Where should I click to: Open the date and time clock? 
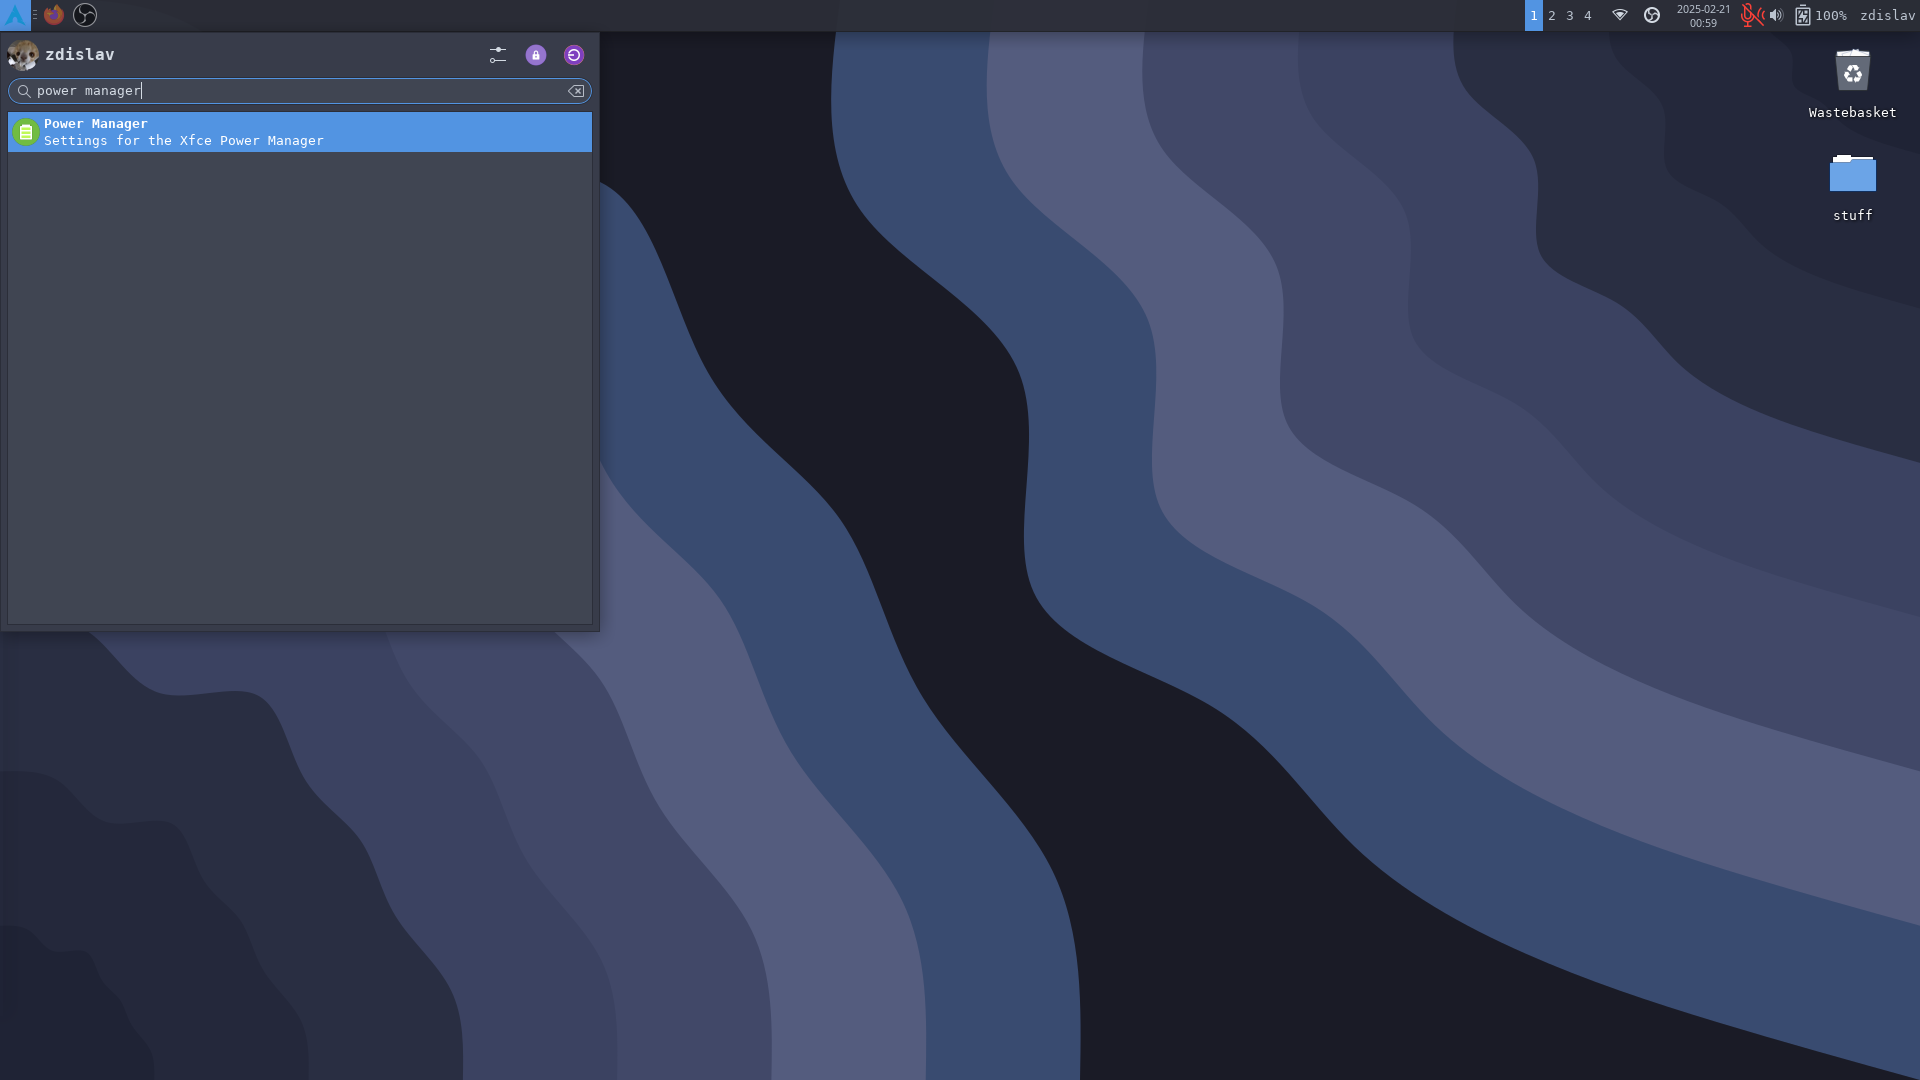(x=1703, y=16)
